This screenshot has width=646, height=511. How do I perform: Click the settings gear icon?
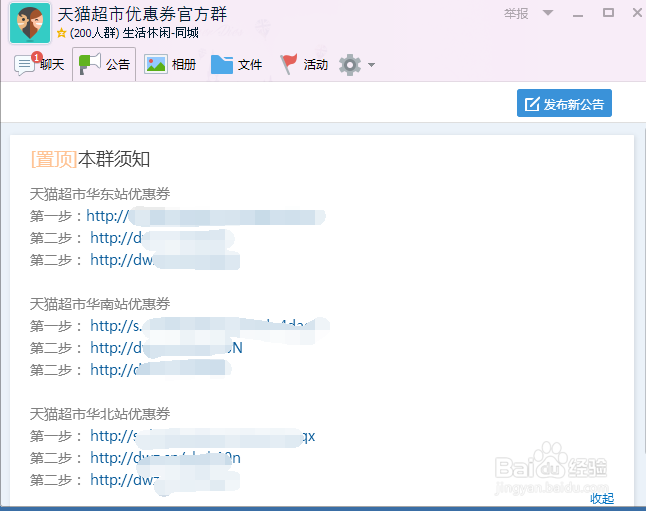click(350, 65)
